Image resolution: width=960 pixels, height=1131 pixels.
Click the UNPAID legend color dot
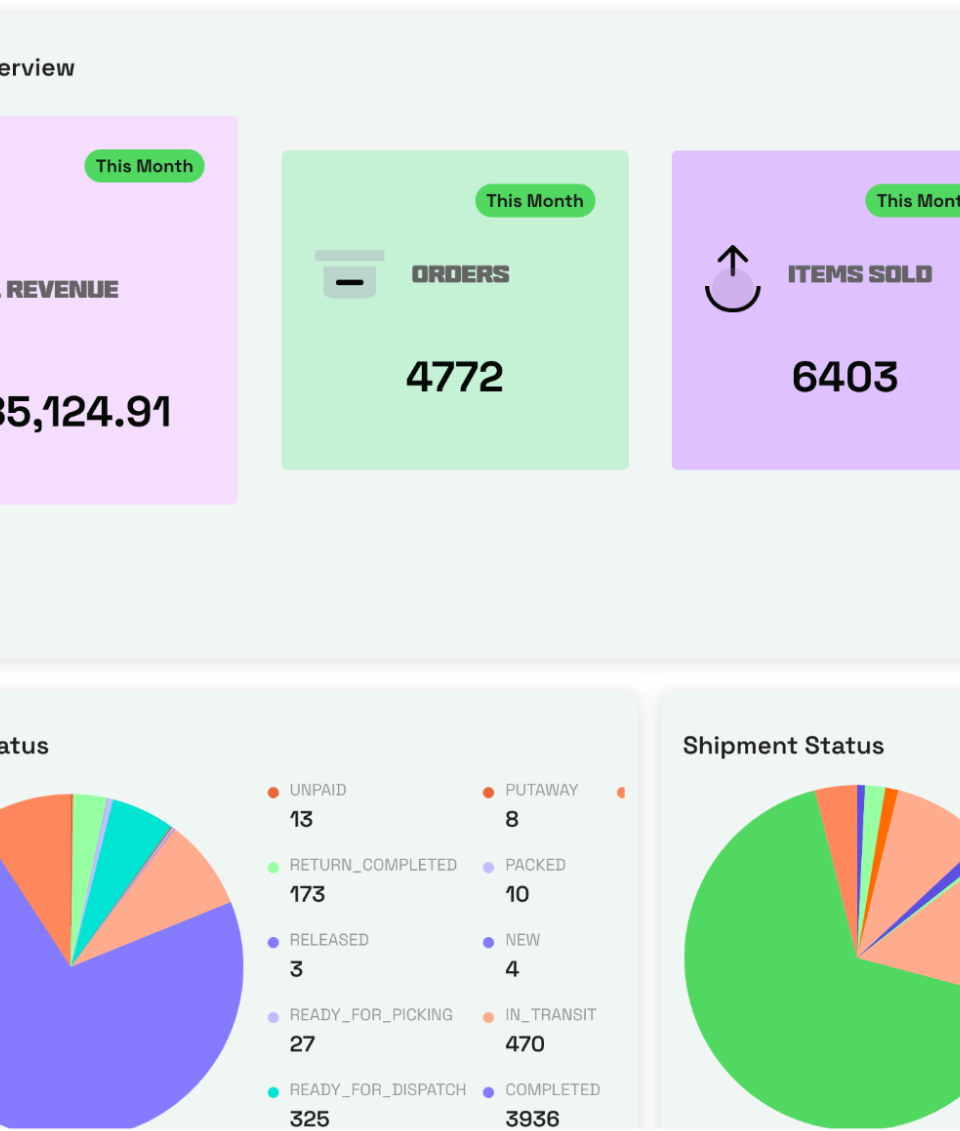click(x=273, y=792)
